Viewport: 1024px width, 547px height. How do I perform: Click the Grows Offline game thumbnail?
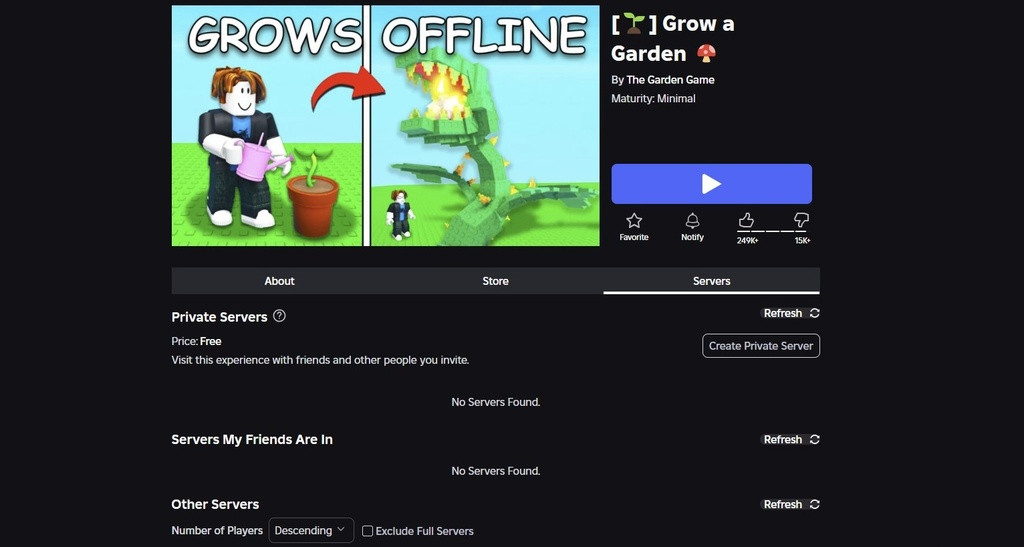[x=385, y=125]
